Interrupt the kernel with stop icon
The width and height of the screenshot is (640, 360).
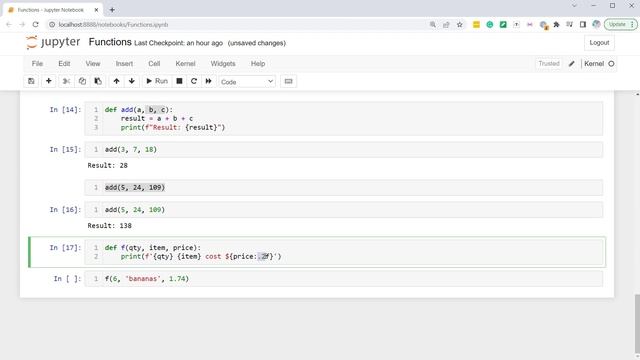coord(179,81)
